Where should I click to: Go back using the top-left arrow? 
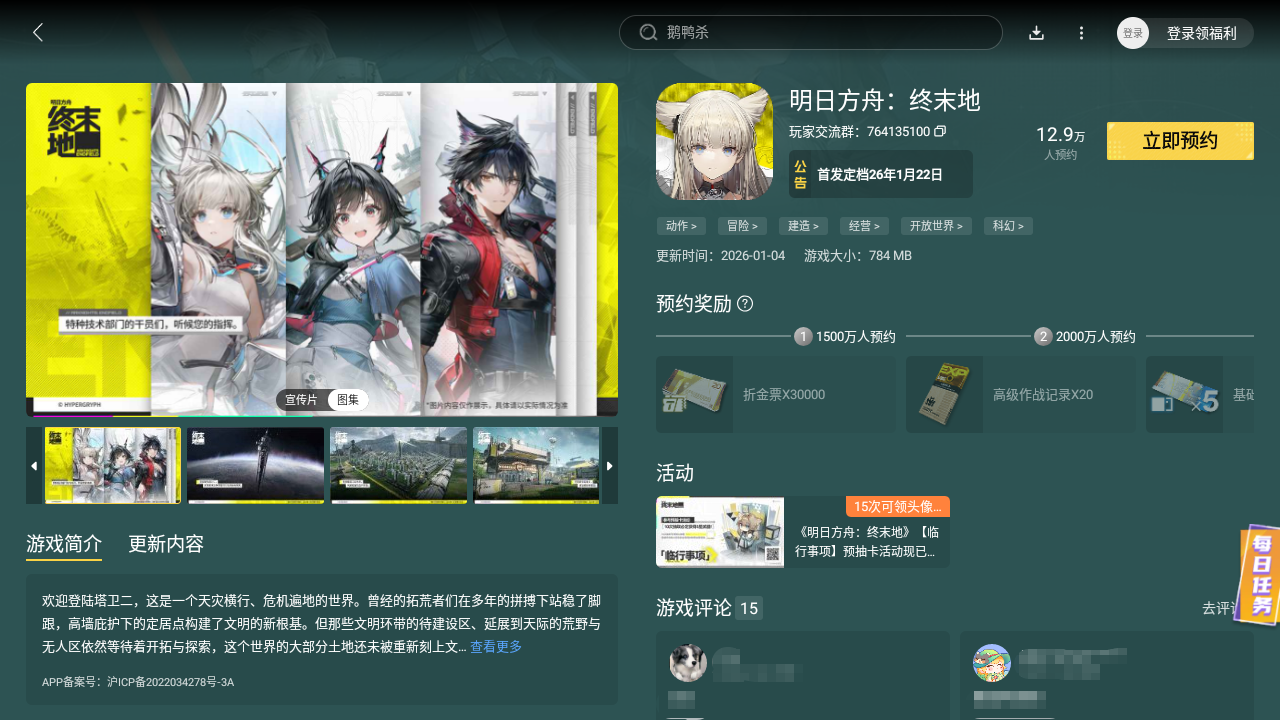38,33
